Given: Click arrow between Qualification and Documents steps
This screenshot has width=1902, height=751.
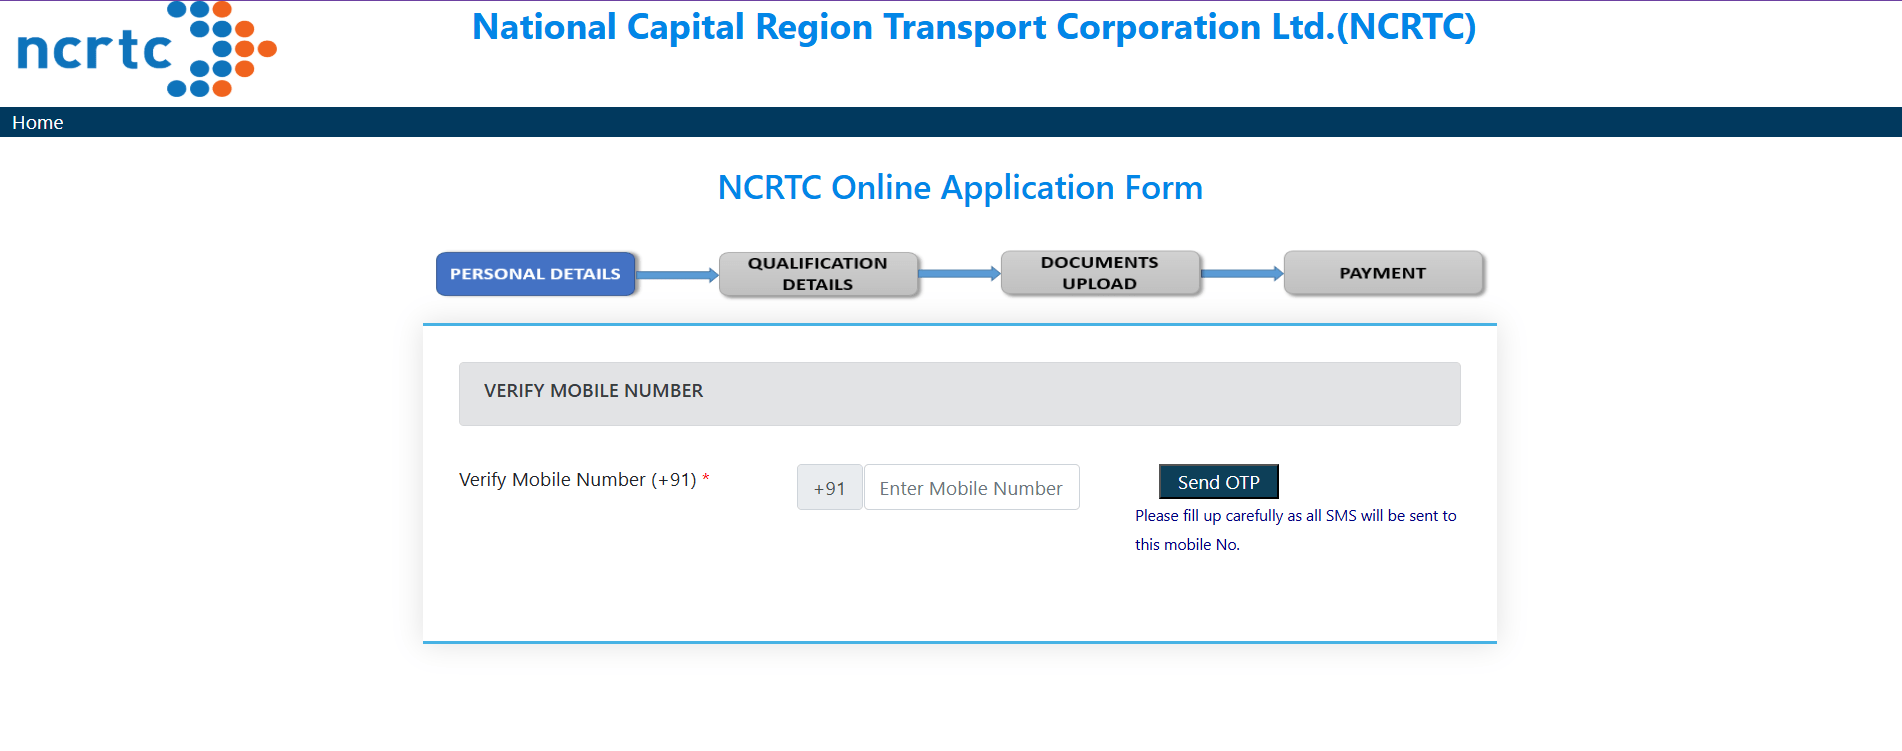Looking at the screenshot, I should pyautogui.click(x=959, y=274).
